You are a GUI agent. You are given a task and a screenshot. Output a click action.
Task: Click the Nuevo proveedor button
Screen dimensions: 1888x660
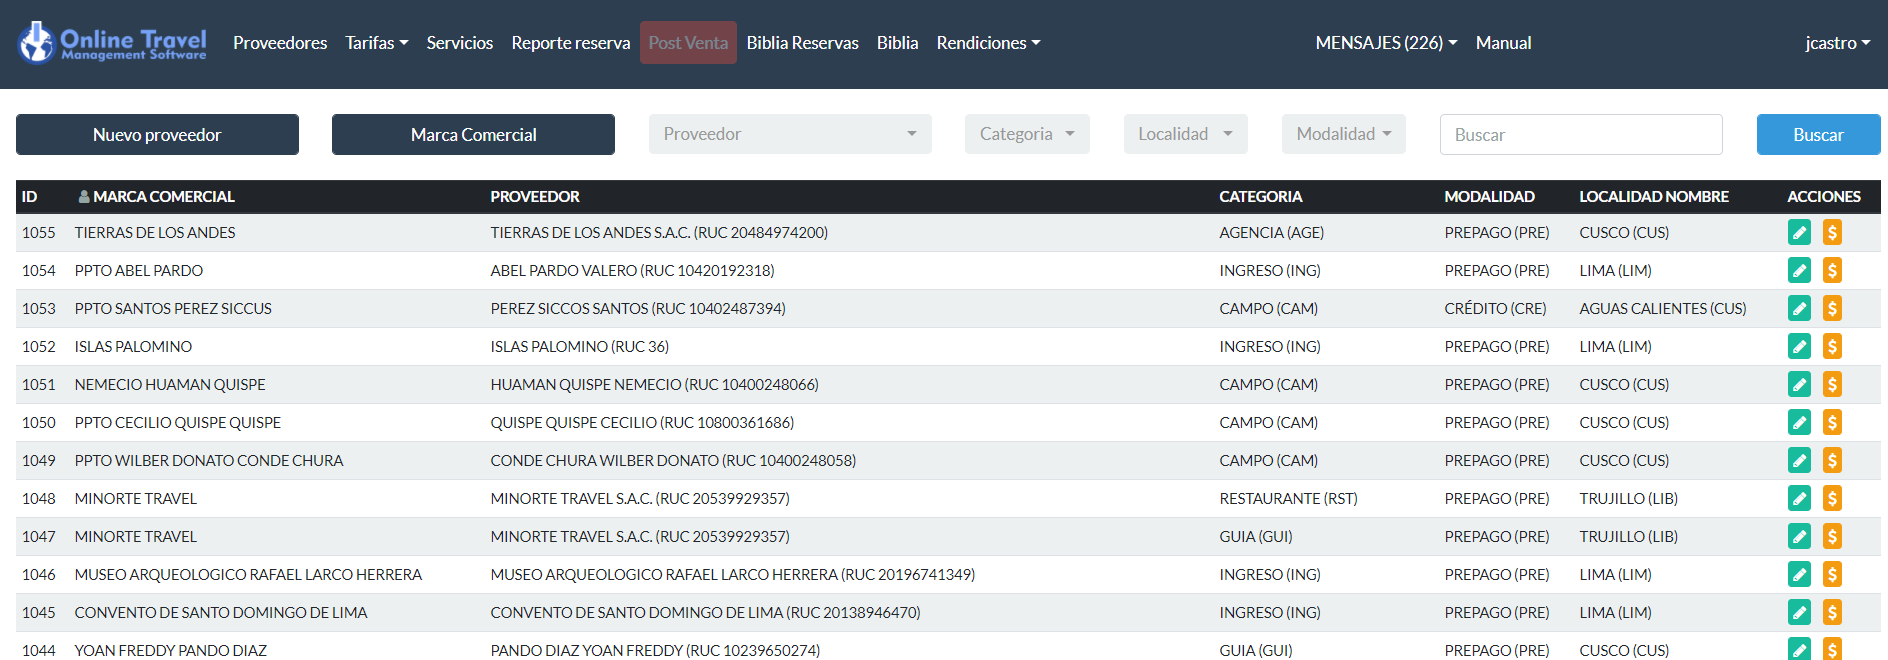point(157,135)
